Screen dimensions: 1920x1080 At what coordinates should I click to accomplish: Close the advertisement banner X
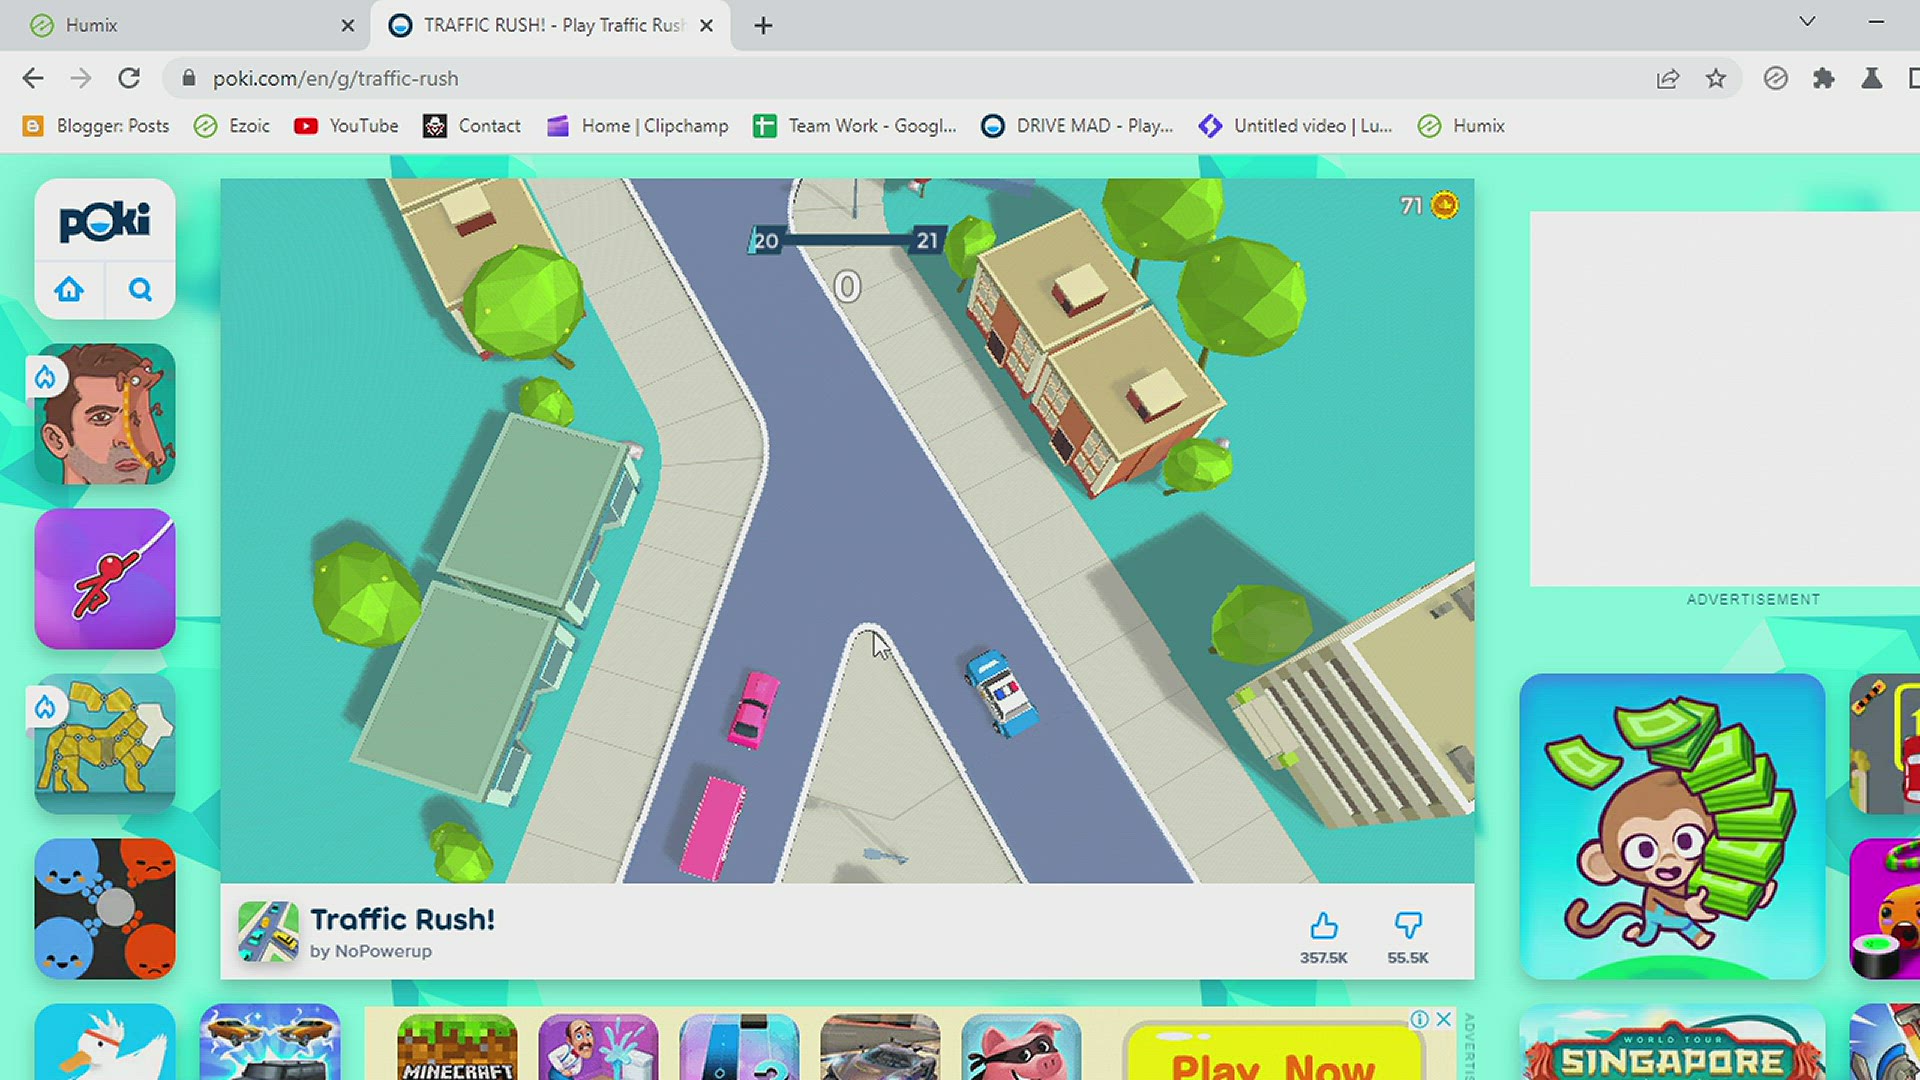click(1443, 1019)
